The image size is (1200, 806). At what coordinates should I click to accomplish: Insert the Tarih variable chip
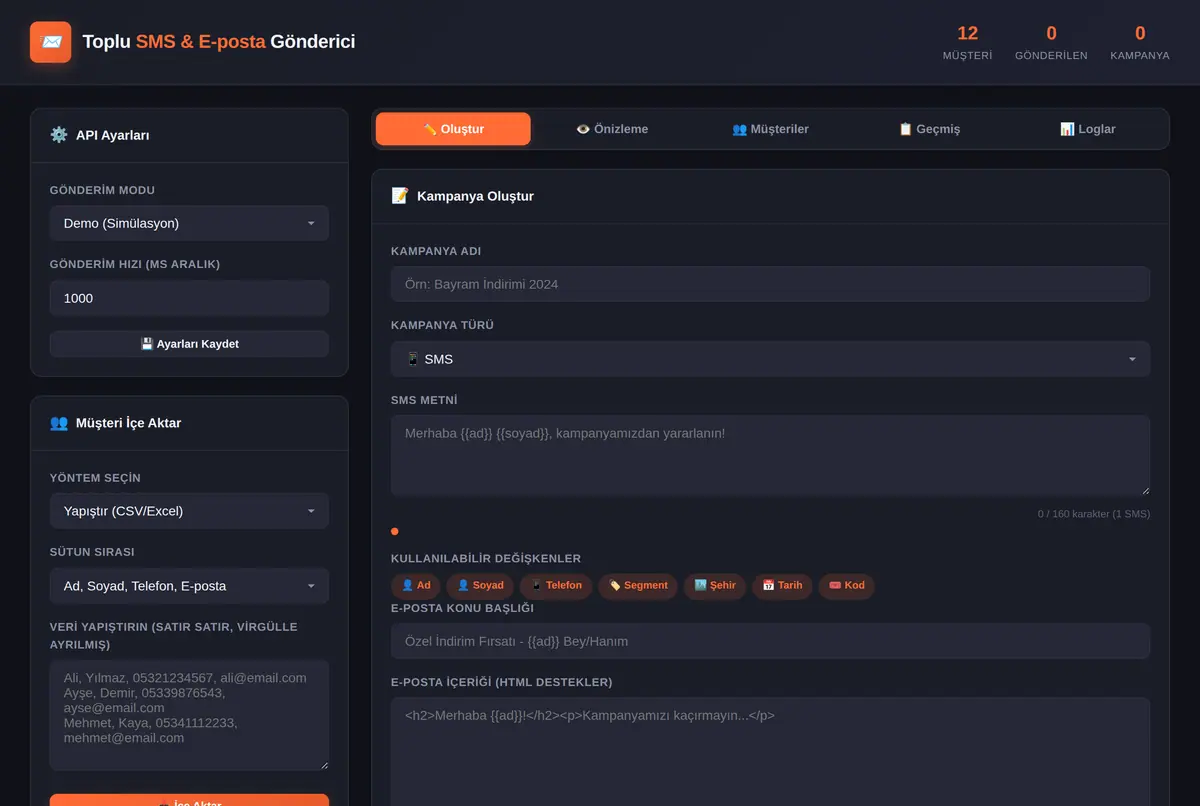[x=782, y=586]
